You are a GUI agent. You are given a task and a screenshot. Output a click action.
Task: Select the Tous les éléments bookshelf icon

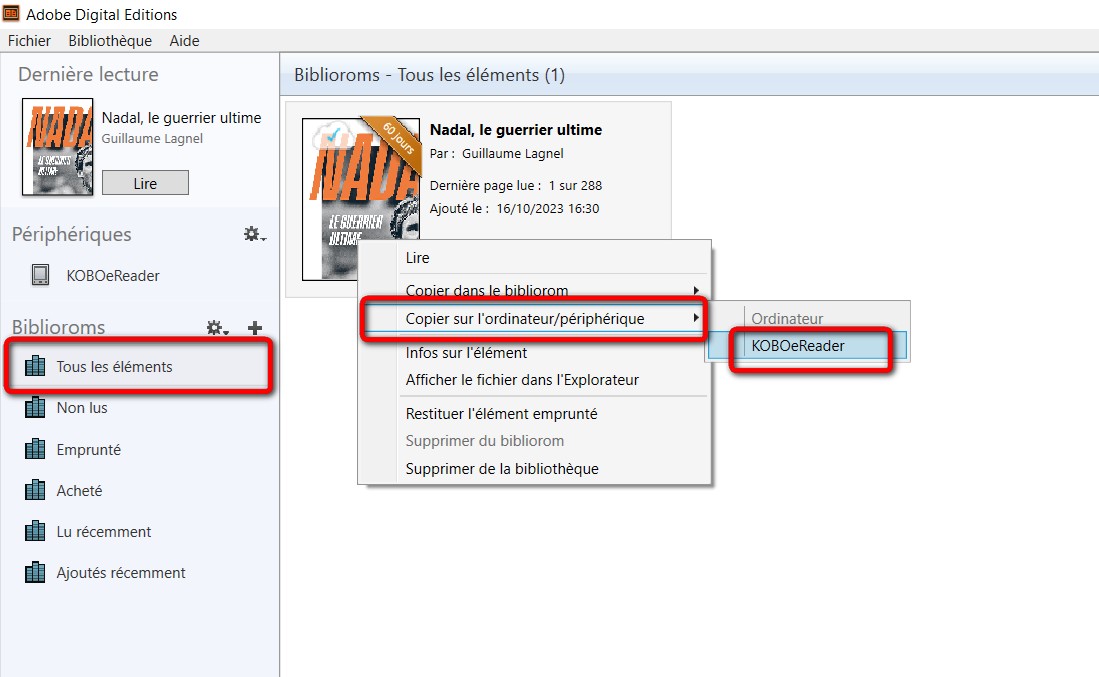(x=36, y=367)
